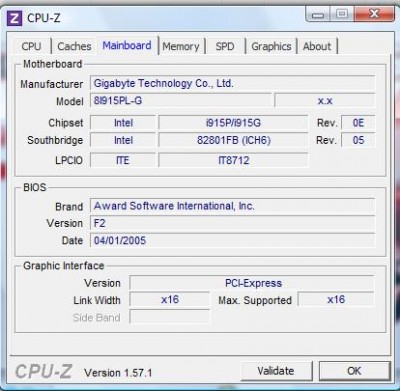Click BIOS brand Award Software International, Inc.
The height and width of the screenshot is (391, 400).
click(232, 206)
